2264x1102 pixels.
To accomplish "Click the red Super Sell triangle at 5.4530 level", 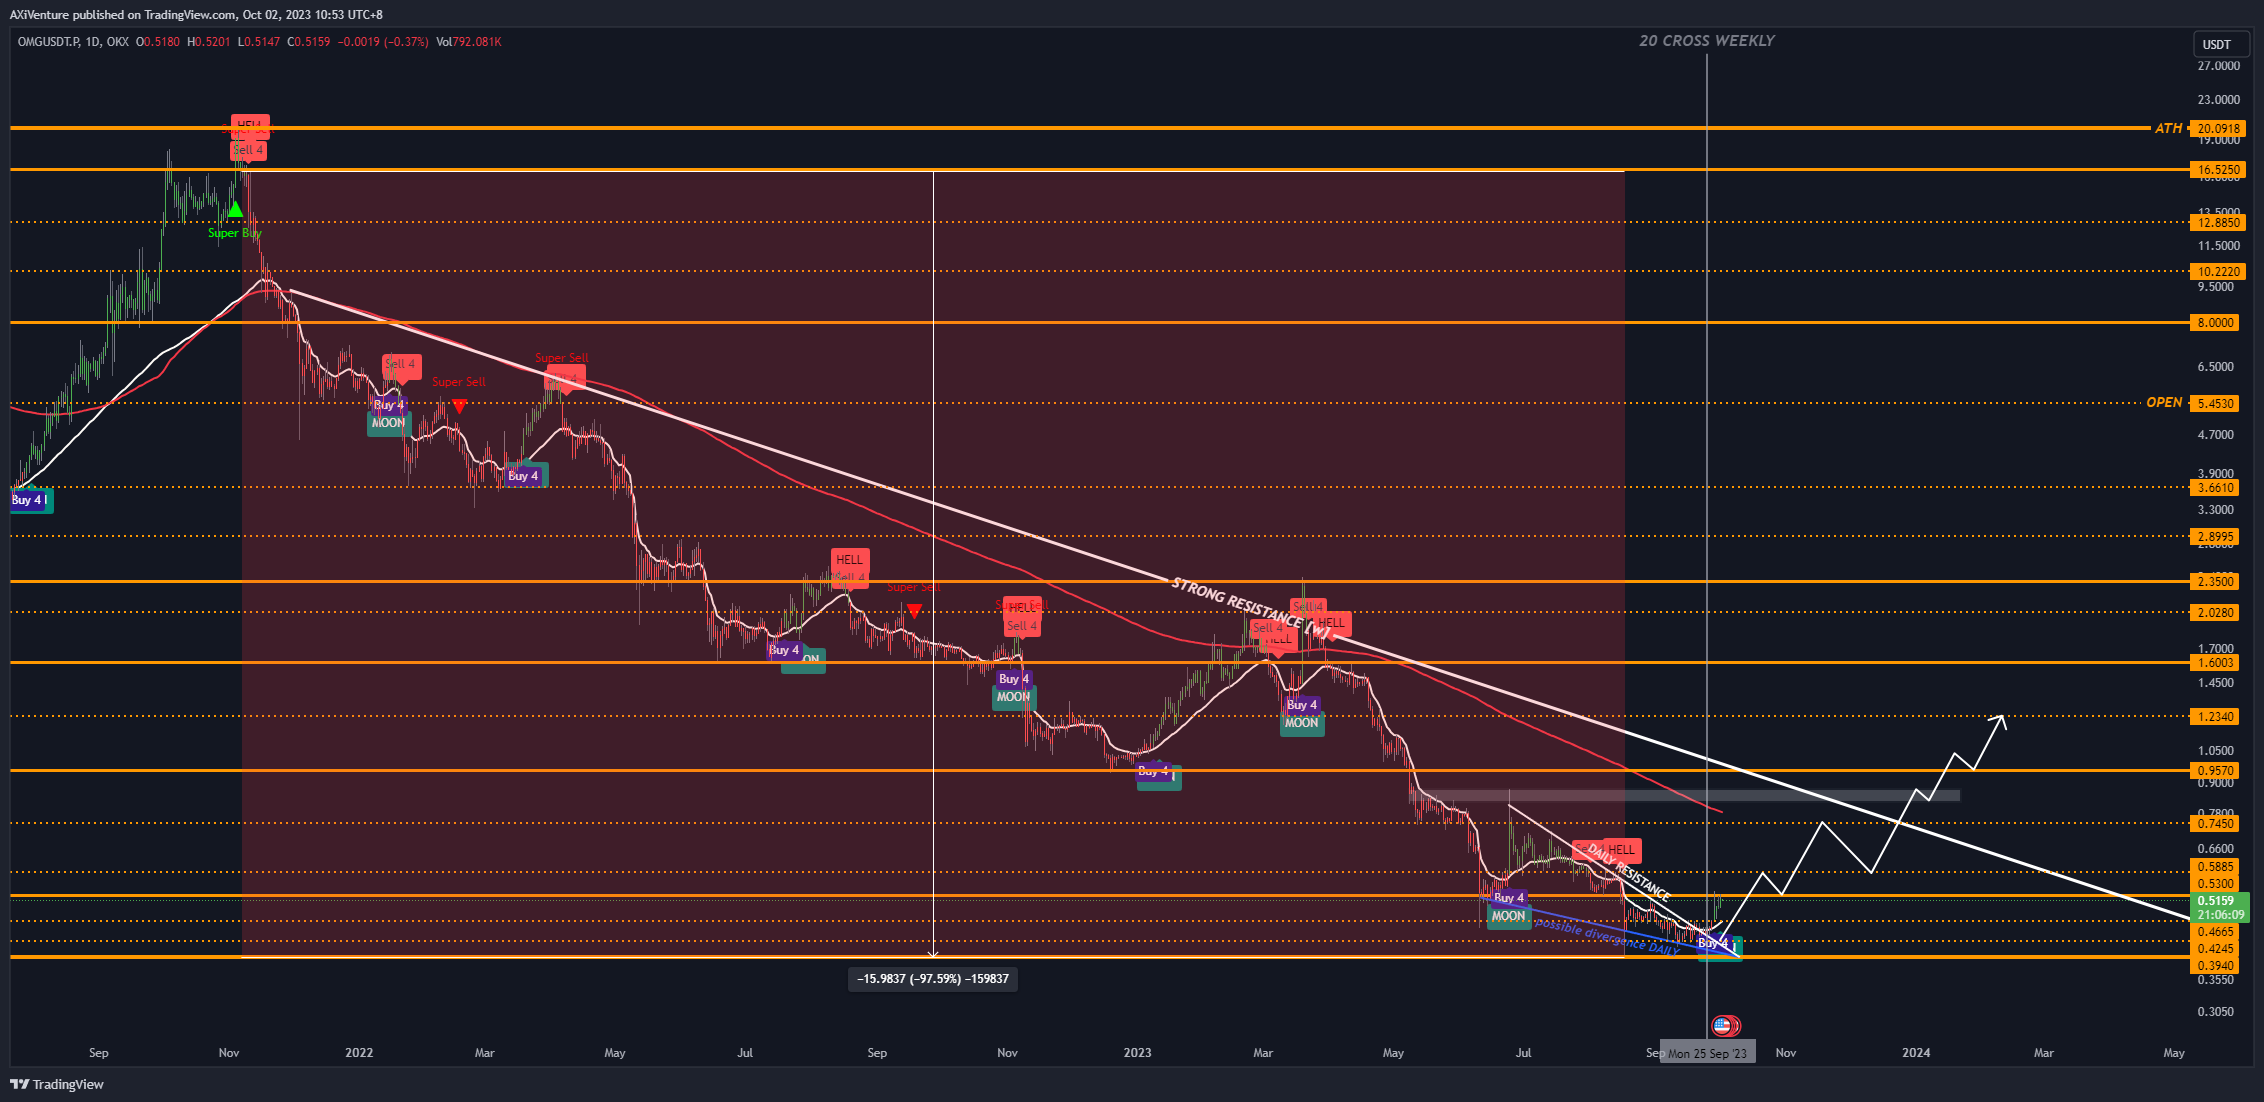I will coord(459,406).
